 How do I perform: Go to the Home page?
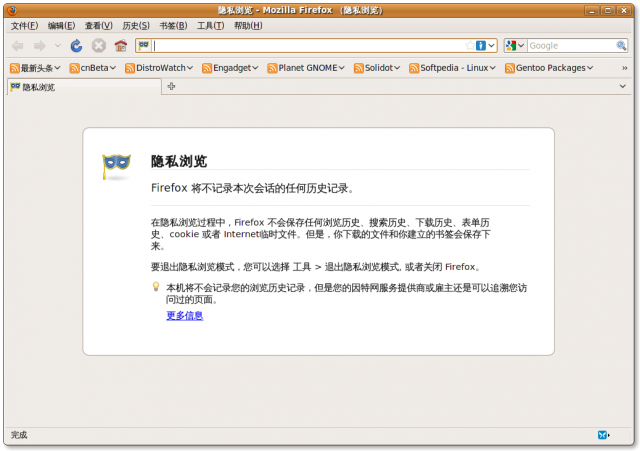pos(120,46)
